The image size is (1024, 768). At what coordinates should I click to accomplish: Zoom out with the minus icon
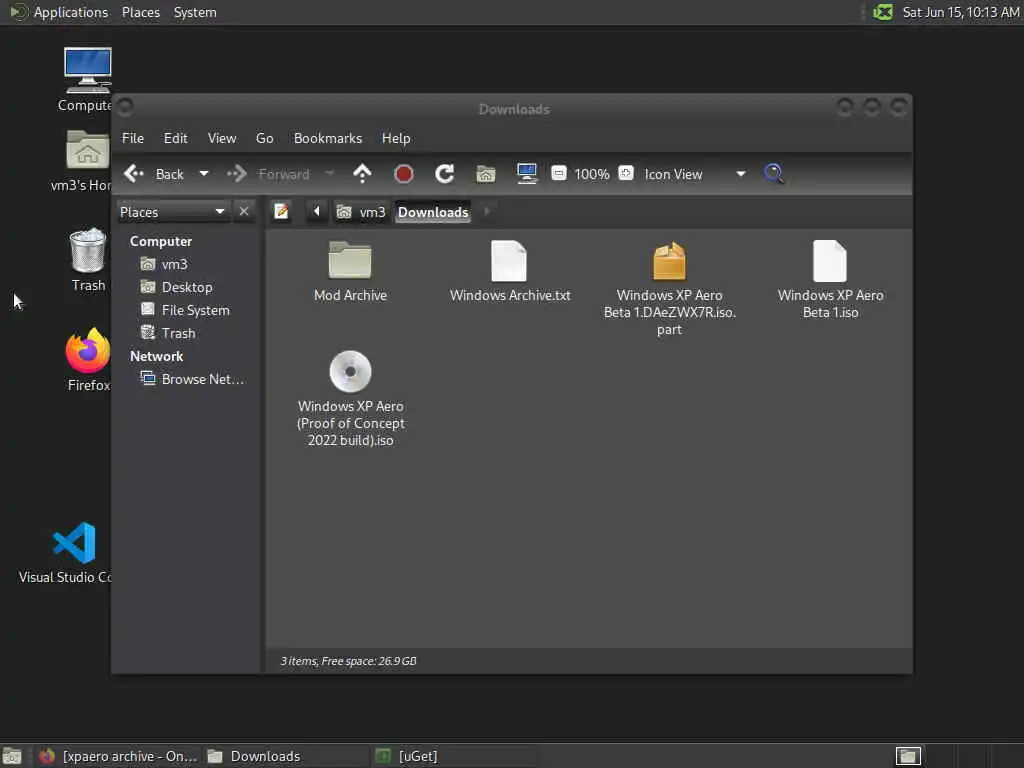click(558, 174)
